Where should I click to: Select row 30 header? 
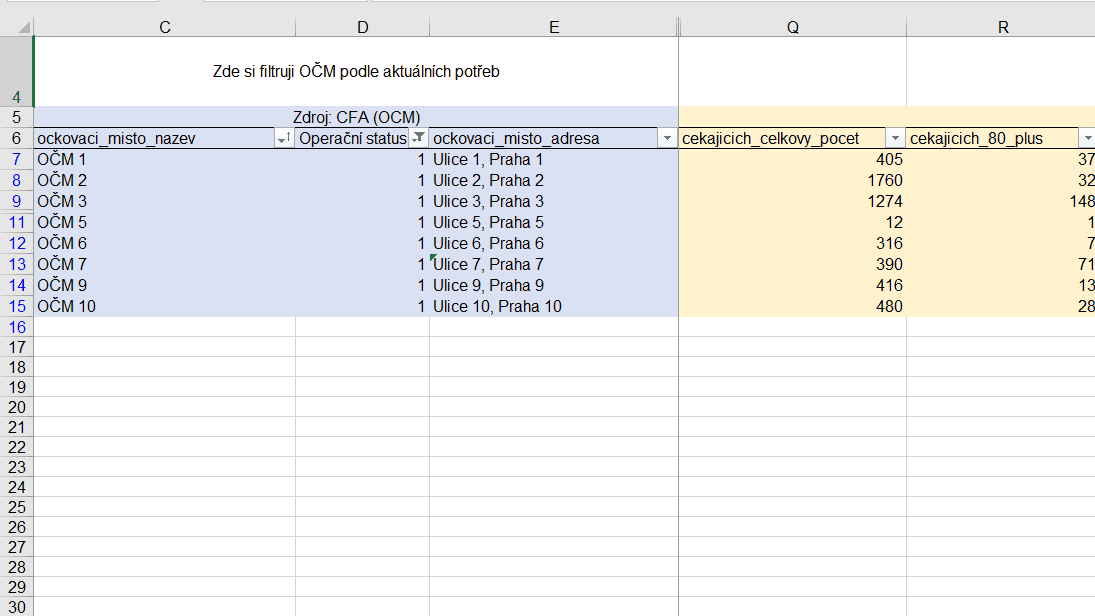pos(16,606)
